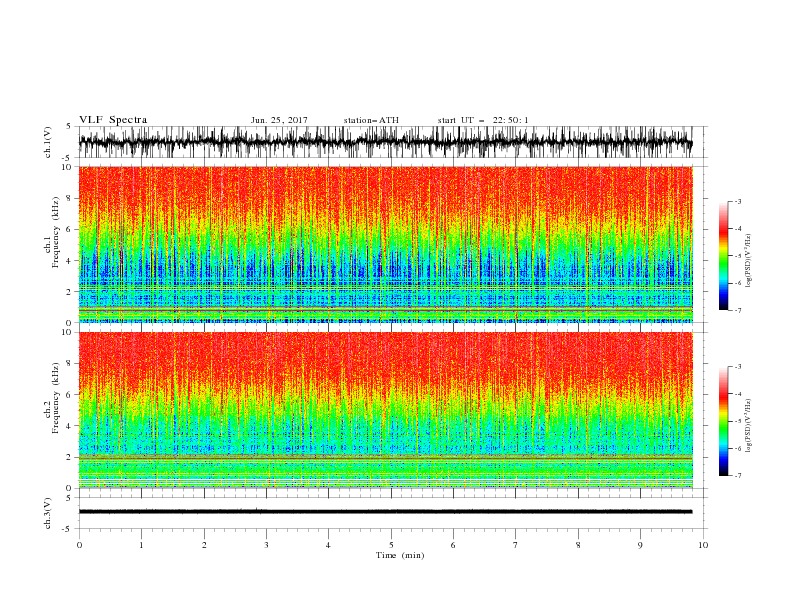Select the "start UT = 22:50:1" text
Image resolution: width=792 pixels, height=612 pixels.
483,120
